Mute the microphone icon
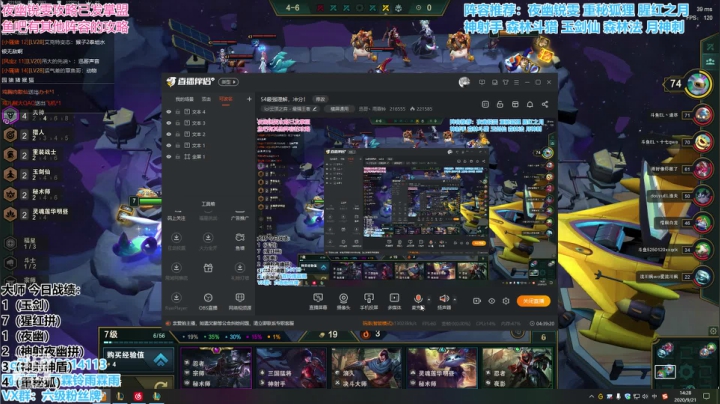 418,299
